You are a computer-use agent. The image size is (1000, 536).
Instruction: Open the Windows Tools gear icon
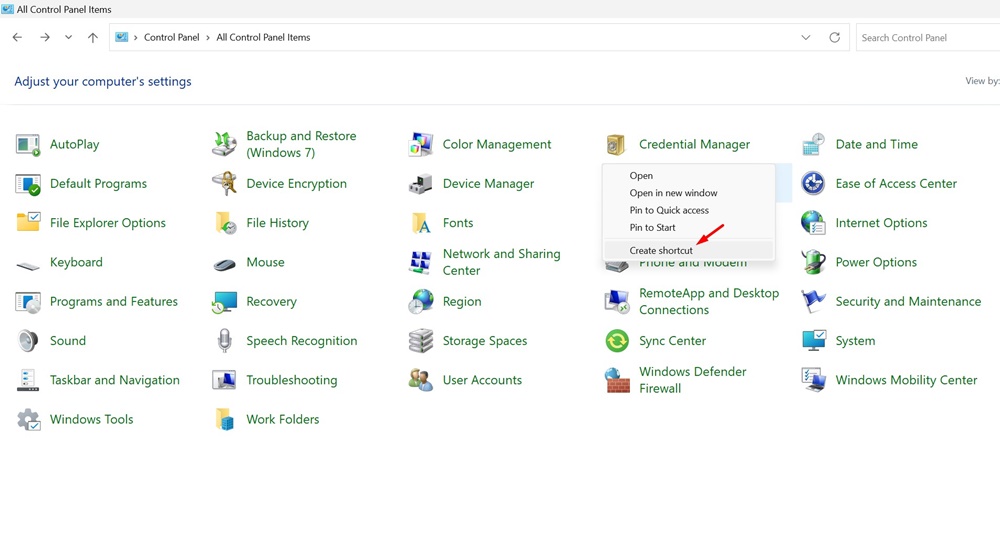pos(28,420)
